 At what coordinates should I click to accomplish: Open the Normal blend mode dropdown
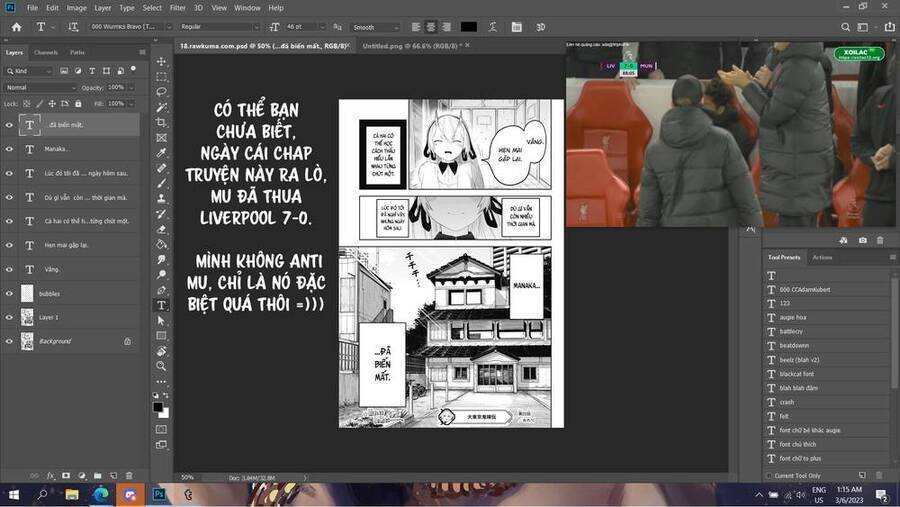point(40,87)
